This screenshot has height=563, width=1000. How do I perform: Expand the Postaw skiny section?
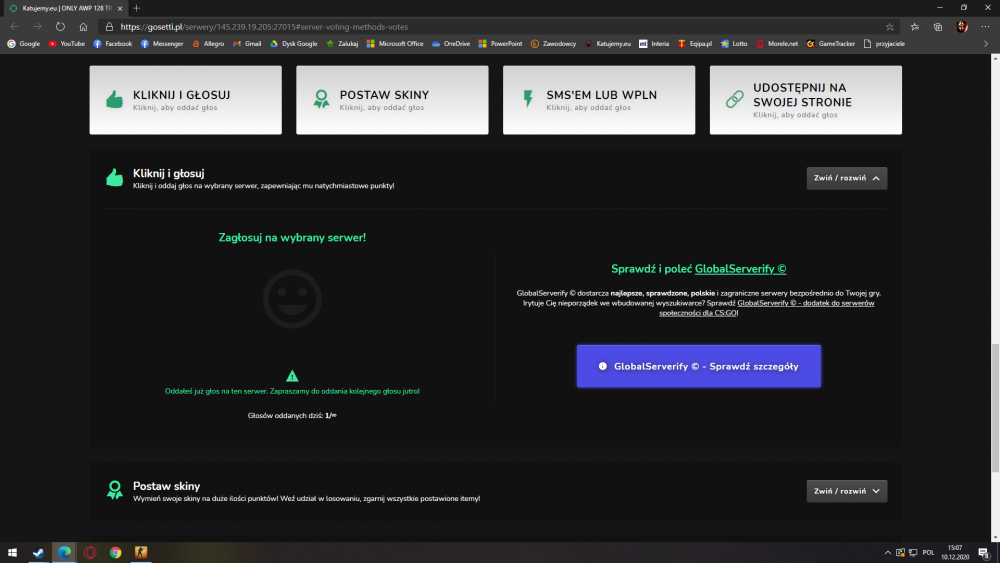846,491
